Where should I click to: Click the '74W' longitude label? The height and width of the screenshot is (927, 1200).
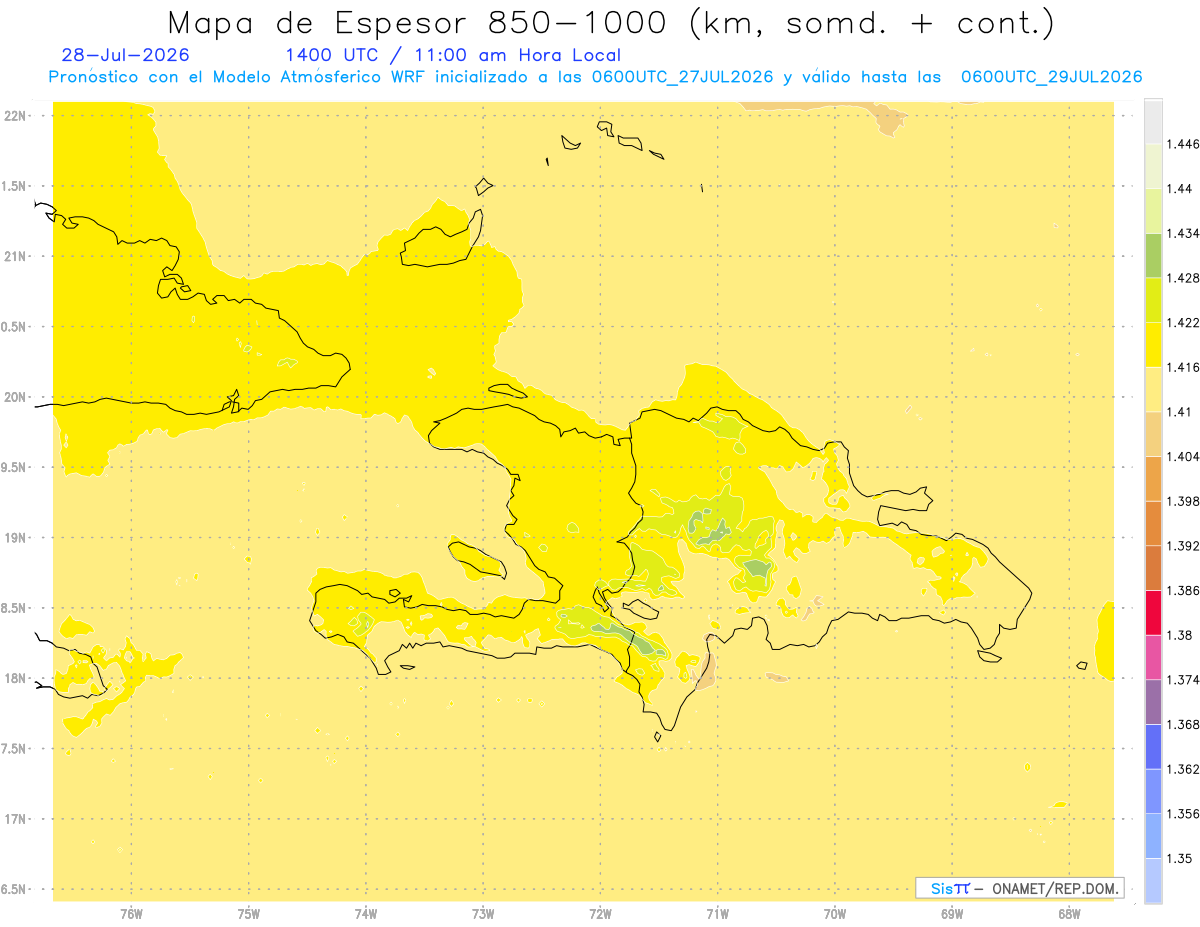[366, 913]
